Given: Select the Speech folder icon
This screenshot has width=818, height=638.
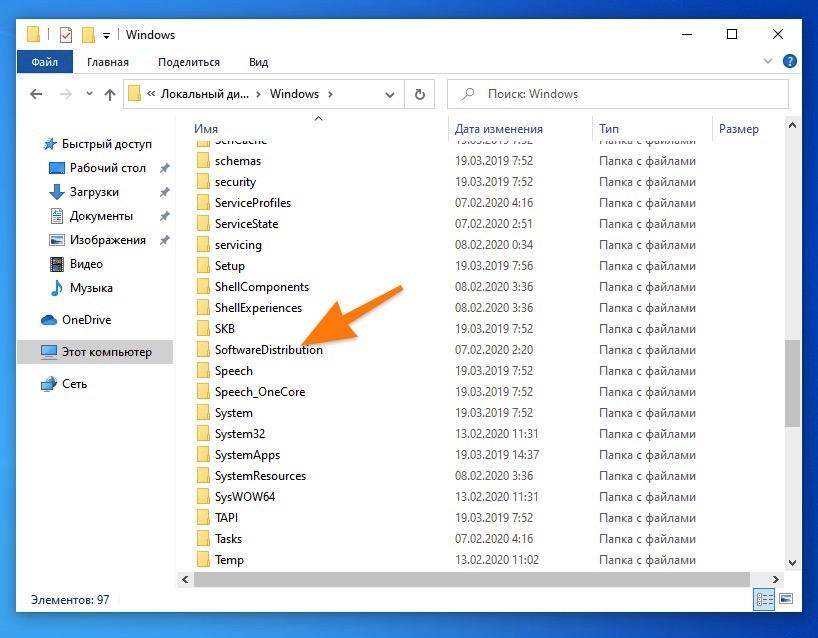Looking at the screenshot, I should tap(203, 370).
